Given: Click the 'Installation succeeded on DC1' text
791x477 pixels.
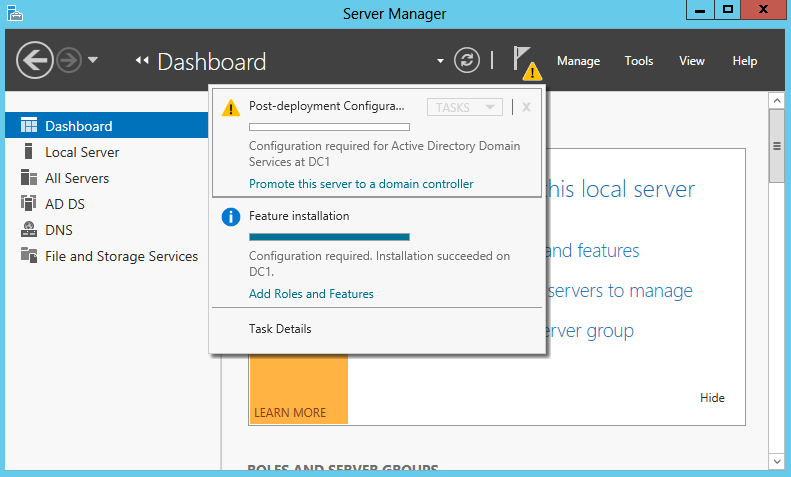Looking at the screenshot, I should click(x=379, y=264).
